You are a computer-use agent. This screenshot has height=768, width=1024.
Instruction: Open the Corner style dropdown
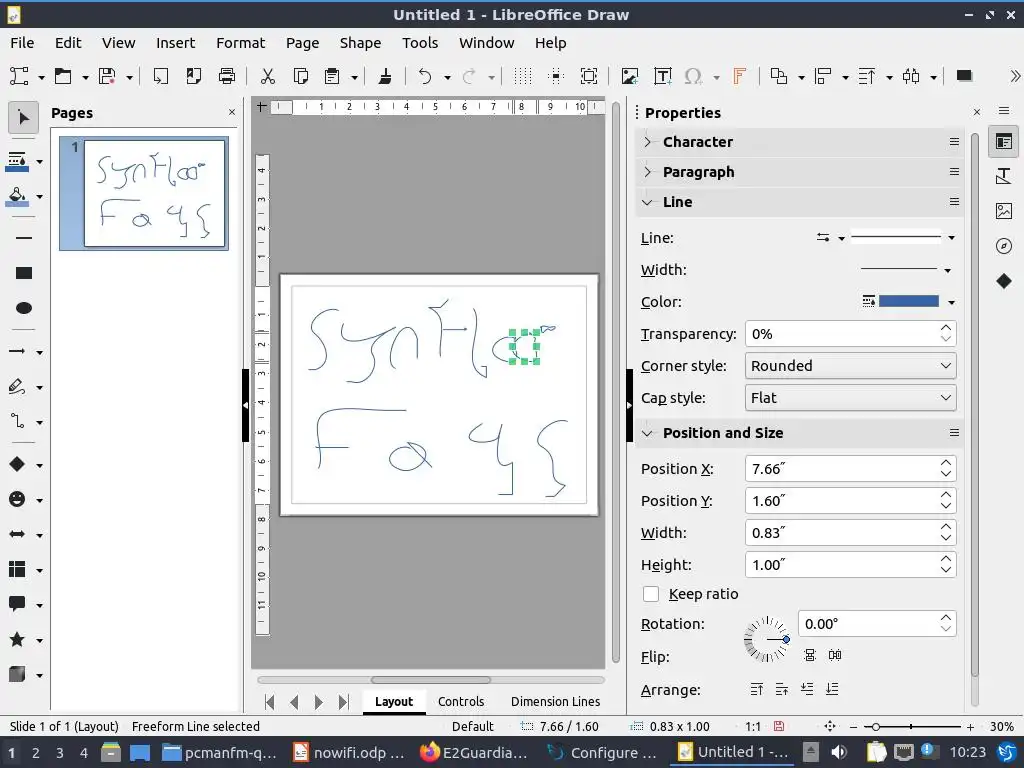(850, 366)
